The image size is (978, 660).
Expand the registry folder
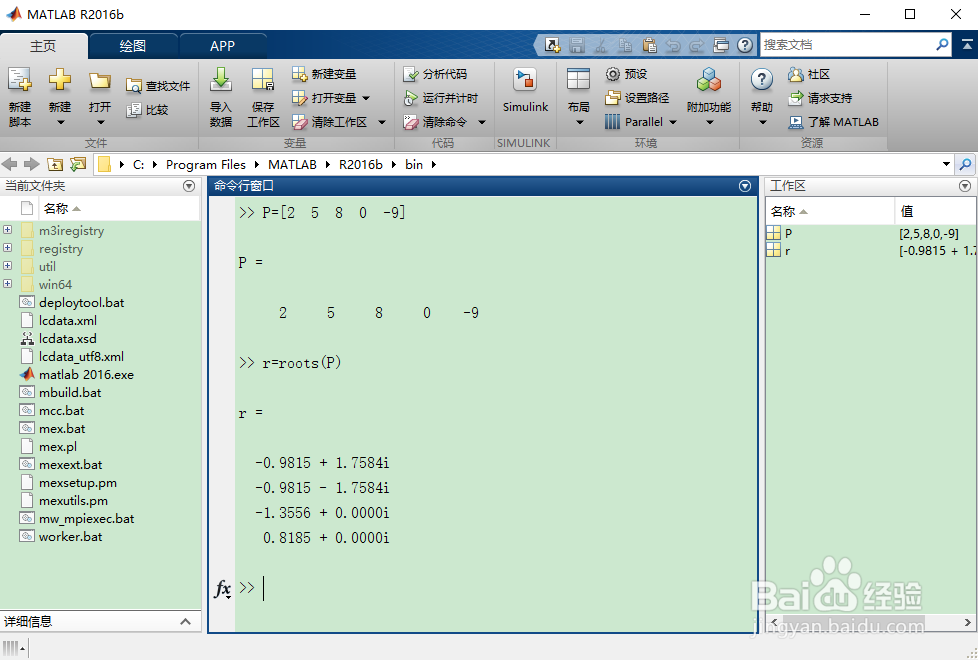7,248
